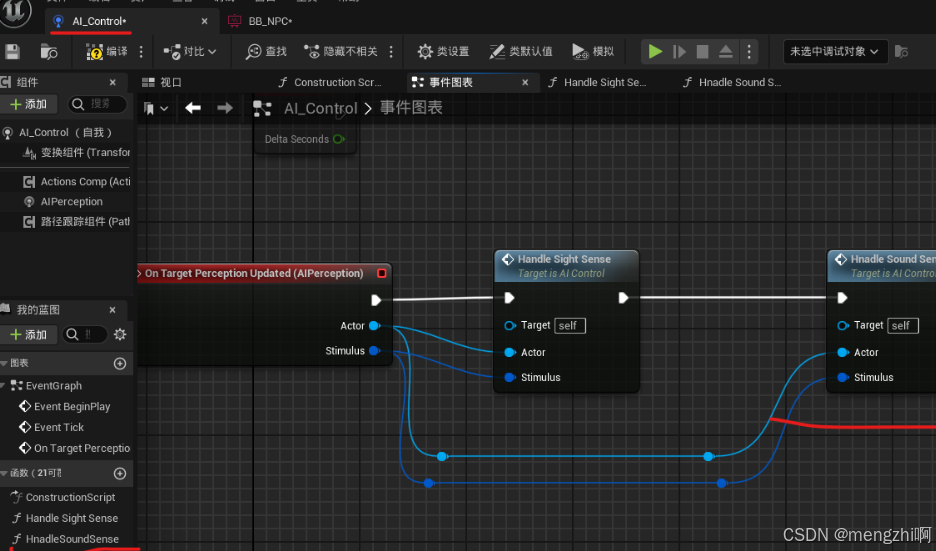
Task: Click the frame-step playback button
Action: click(x=679, y=52)
